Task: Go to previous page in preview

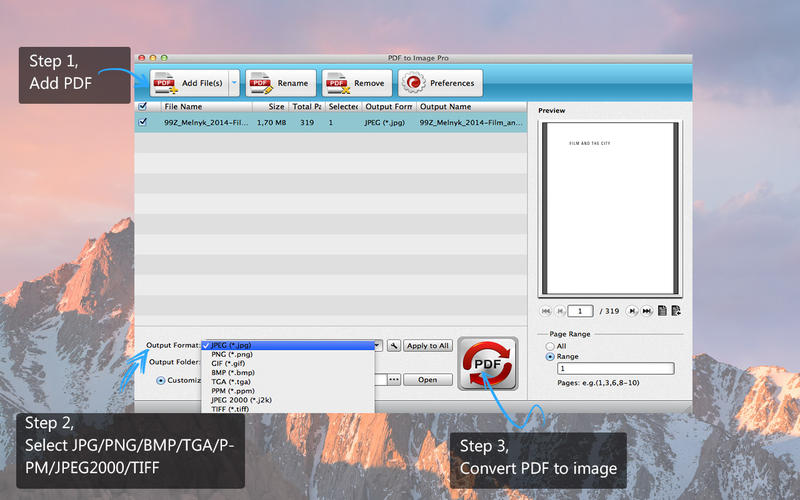Action: [x=560, y=311]
